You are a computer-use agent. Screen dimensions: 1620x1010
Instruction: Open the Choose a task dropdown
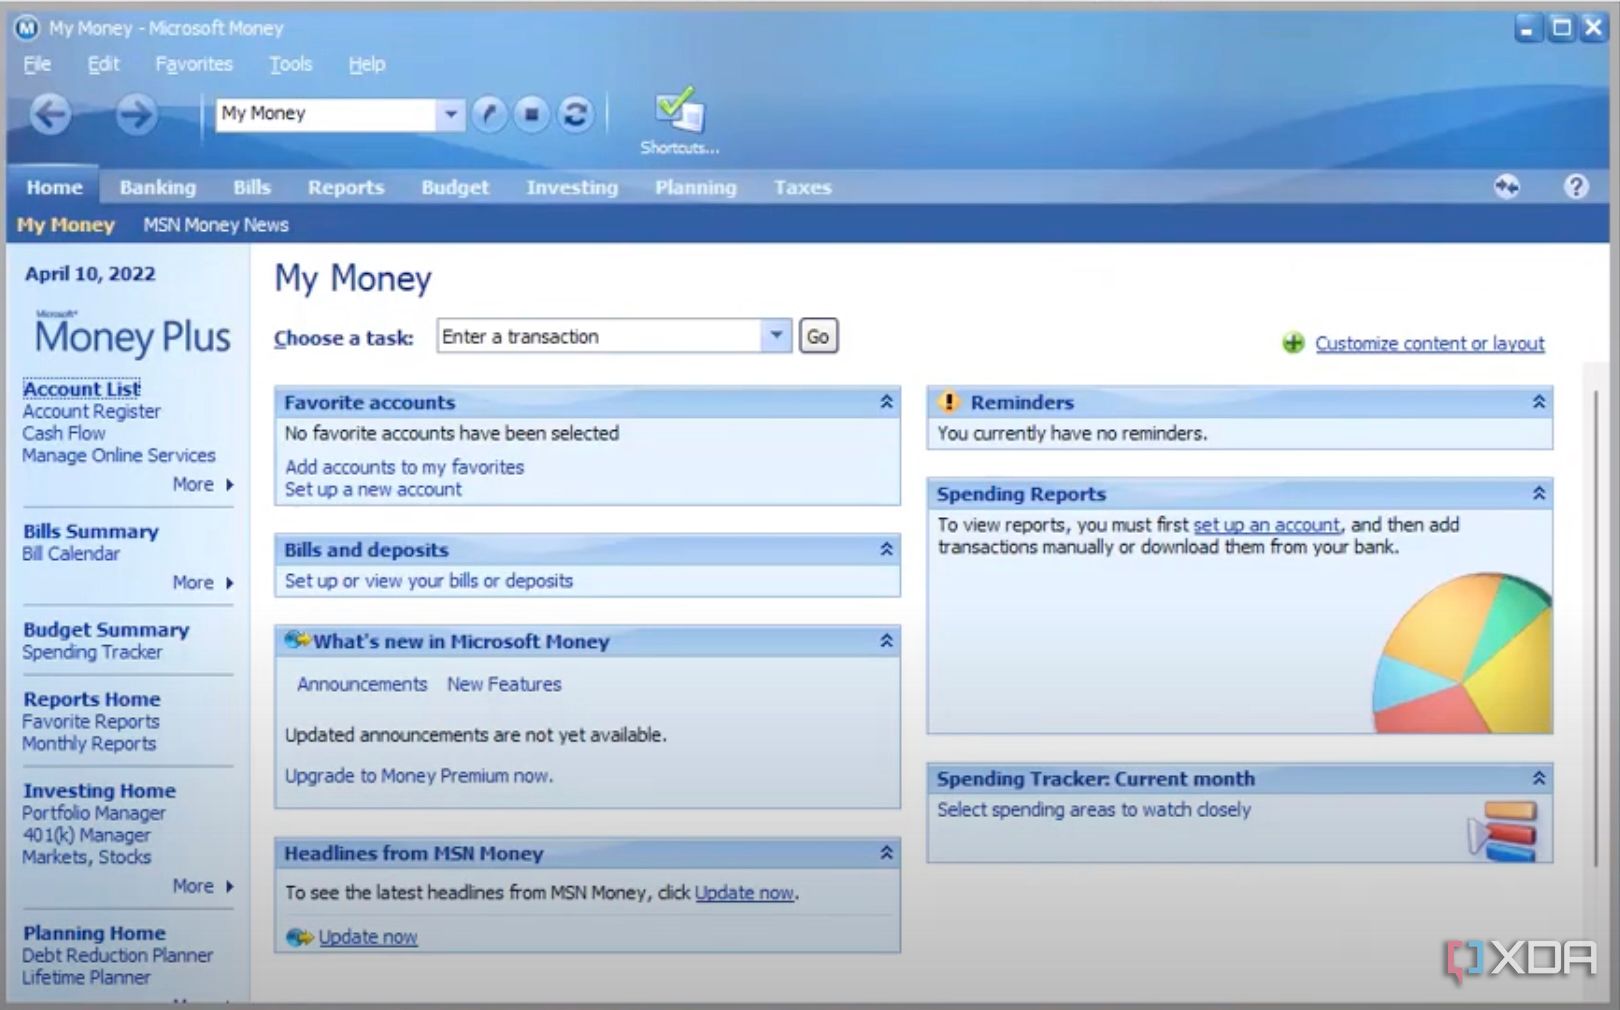[x=776, y=336]
